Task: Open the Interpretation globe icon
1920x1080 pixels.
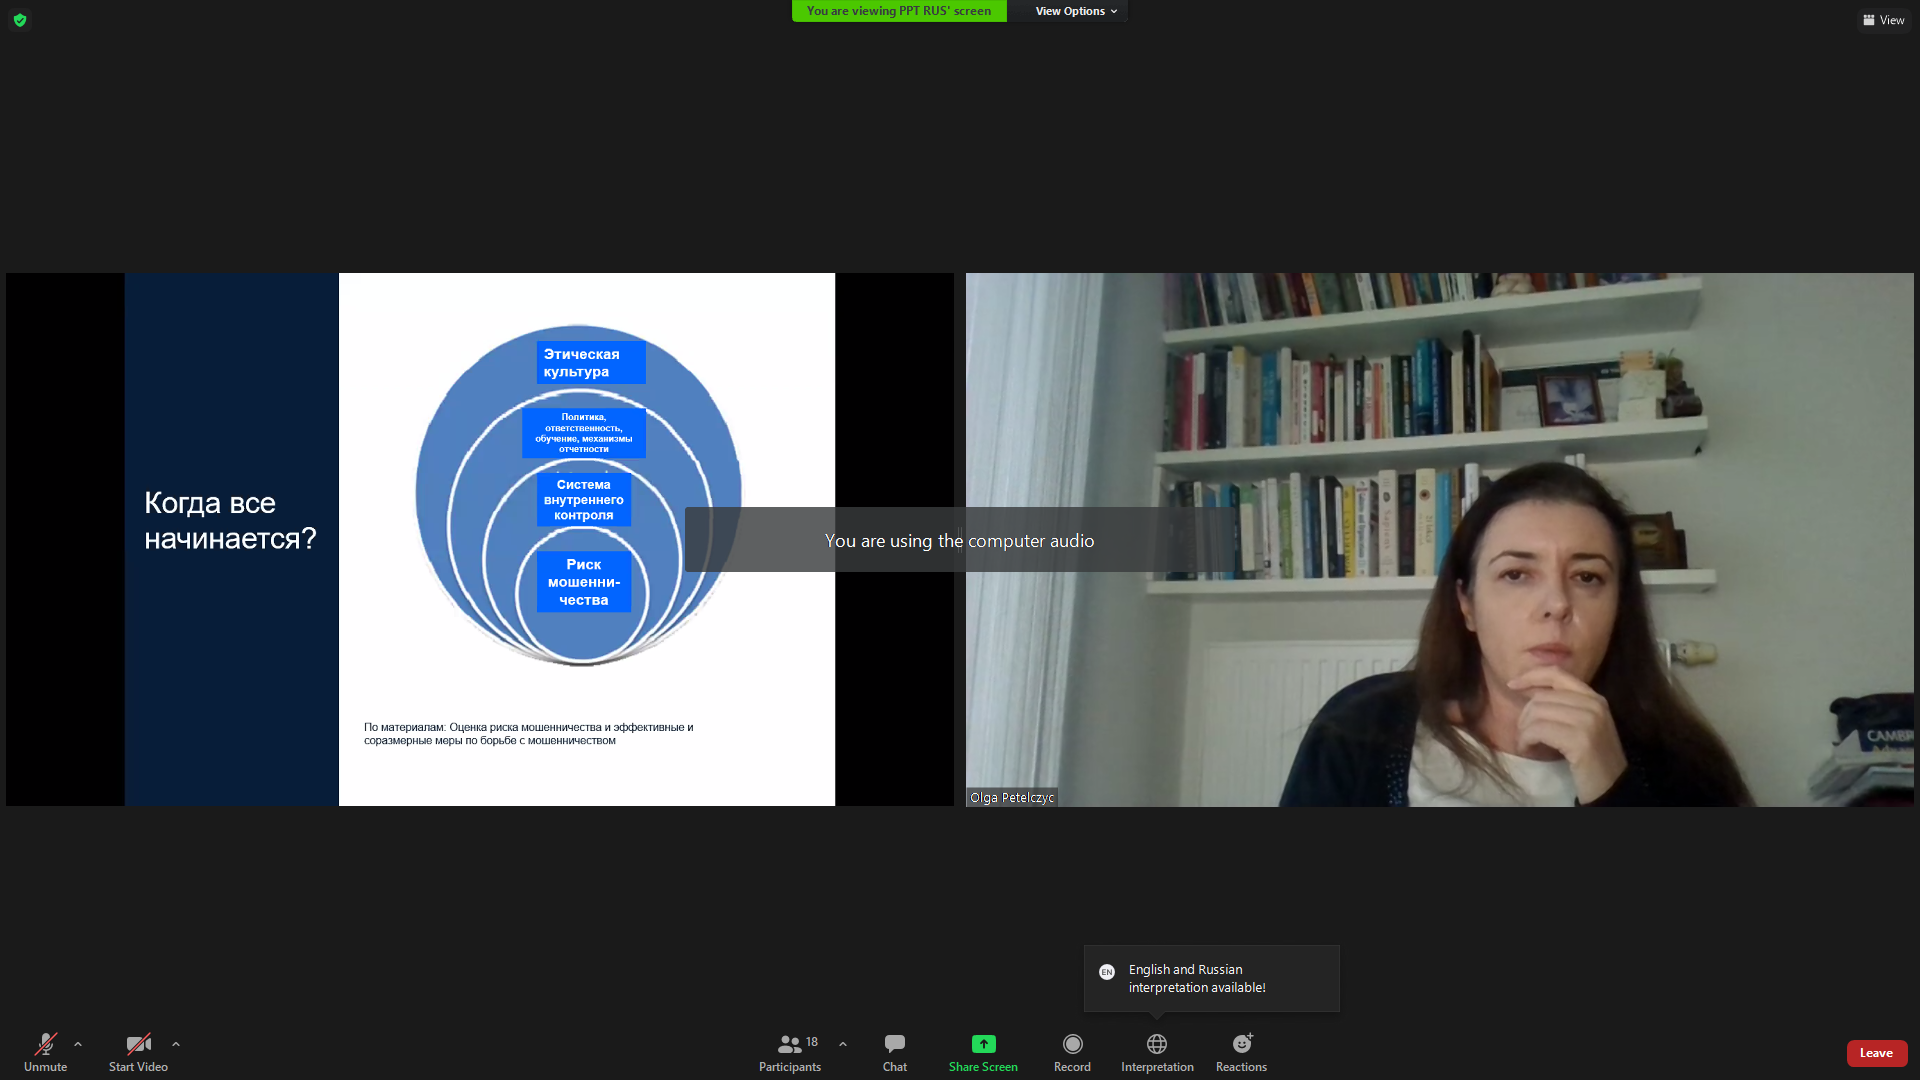Action: click(x=1157, y=1044)
